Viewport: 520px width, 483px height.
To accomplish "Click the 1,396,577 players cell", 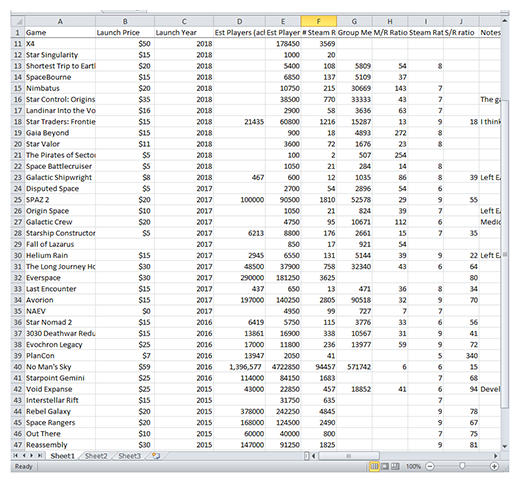I will coord(239,367).
